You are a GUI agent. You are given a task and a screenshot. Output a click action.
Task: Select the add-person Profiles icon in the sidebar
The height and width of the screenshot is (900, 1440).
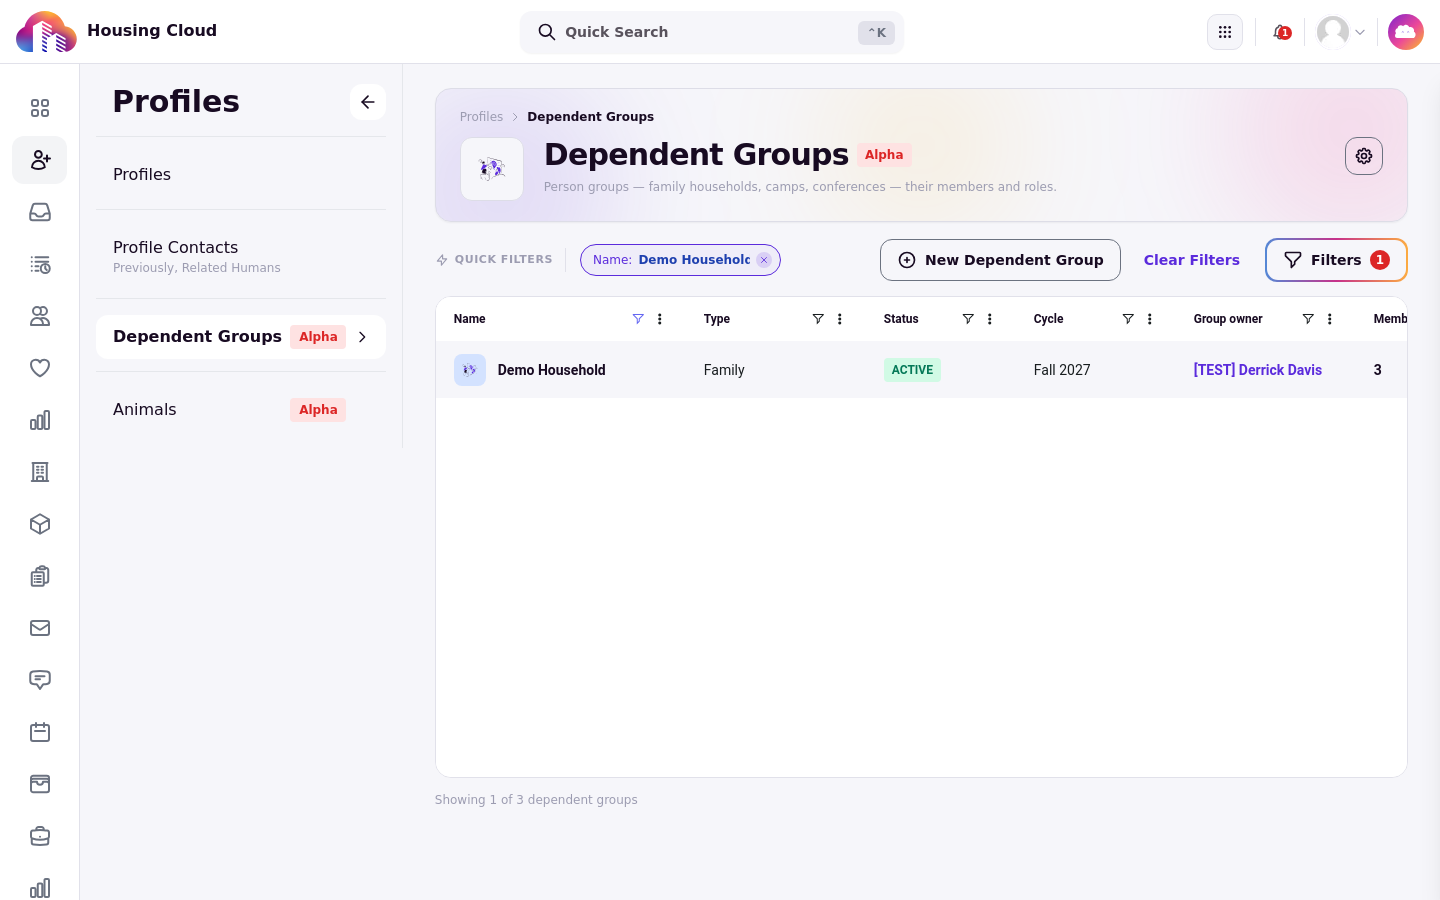[40, 160]
